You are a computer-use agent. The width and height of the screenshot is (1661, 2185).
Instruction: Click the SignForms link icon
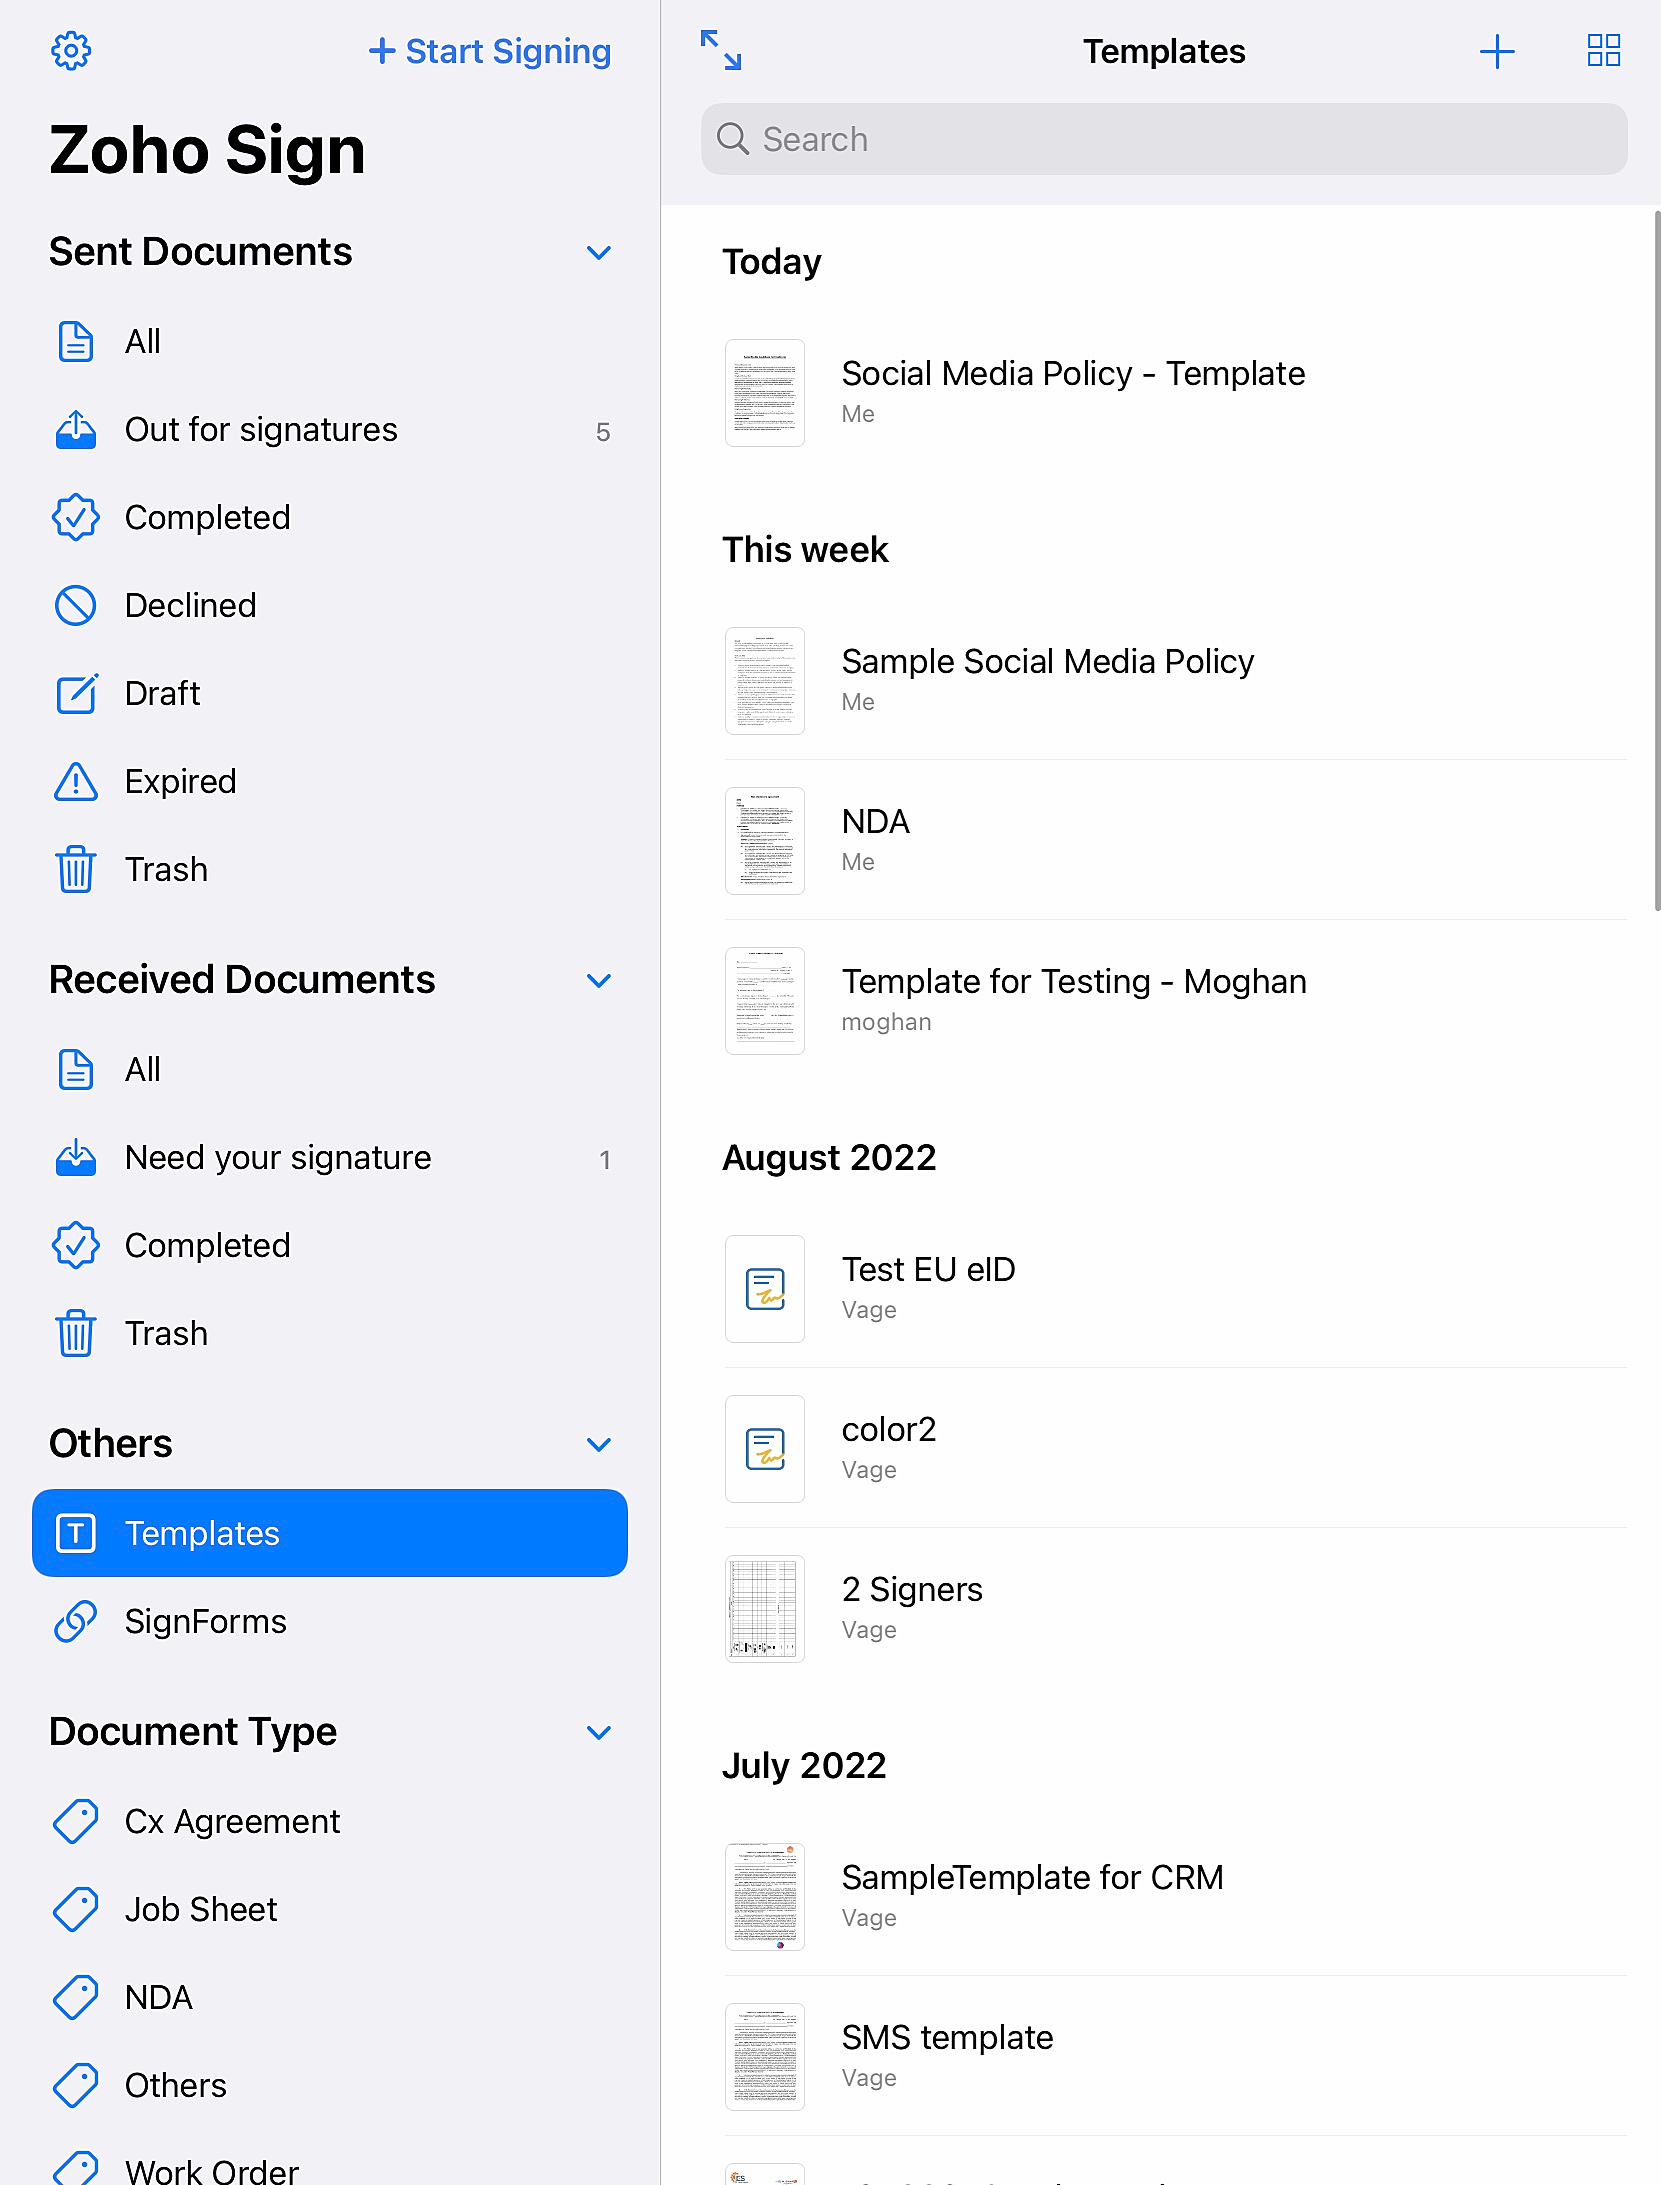click(76, 1621)
